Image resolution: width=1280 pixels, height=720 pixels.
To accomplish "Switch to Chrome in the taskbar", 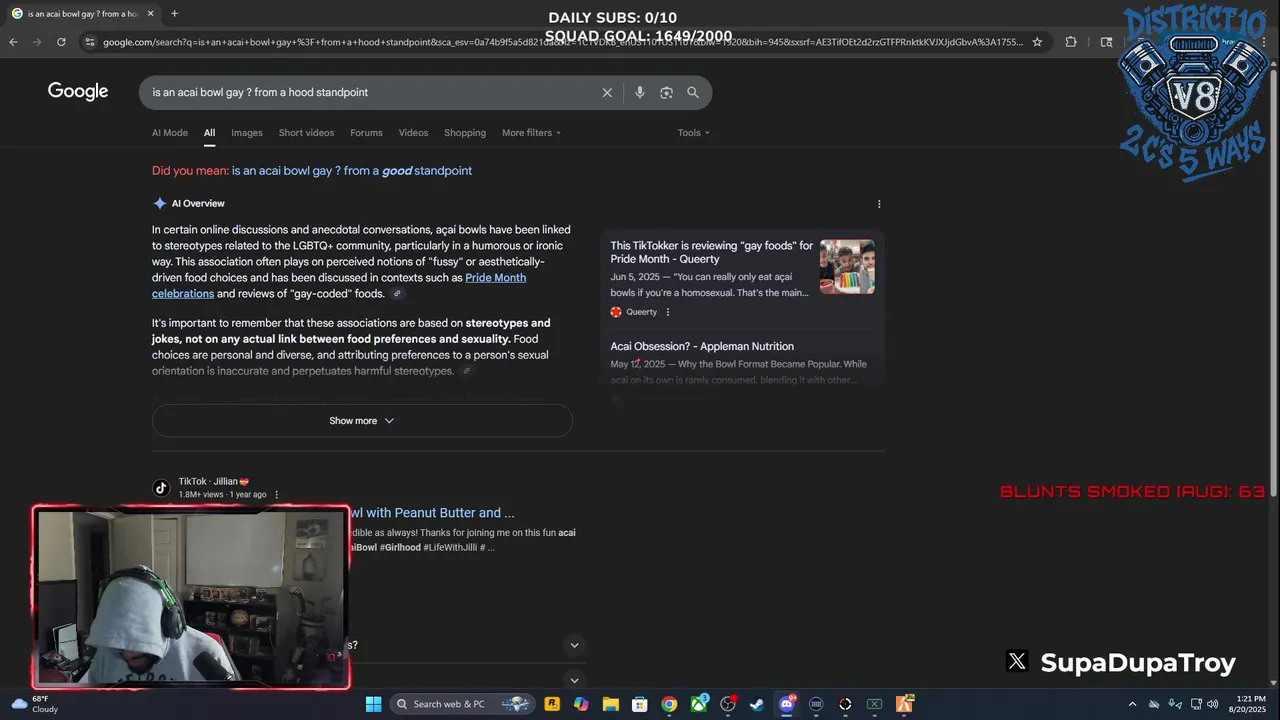I will point(669,704).
